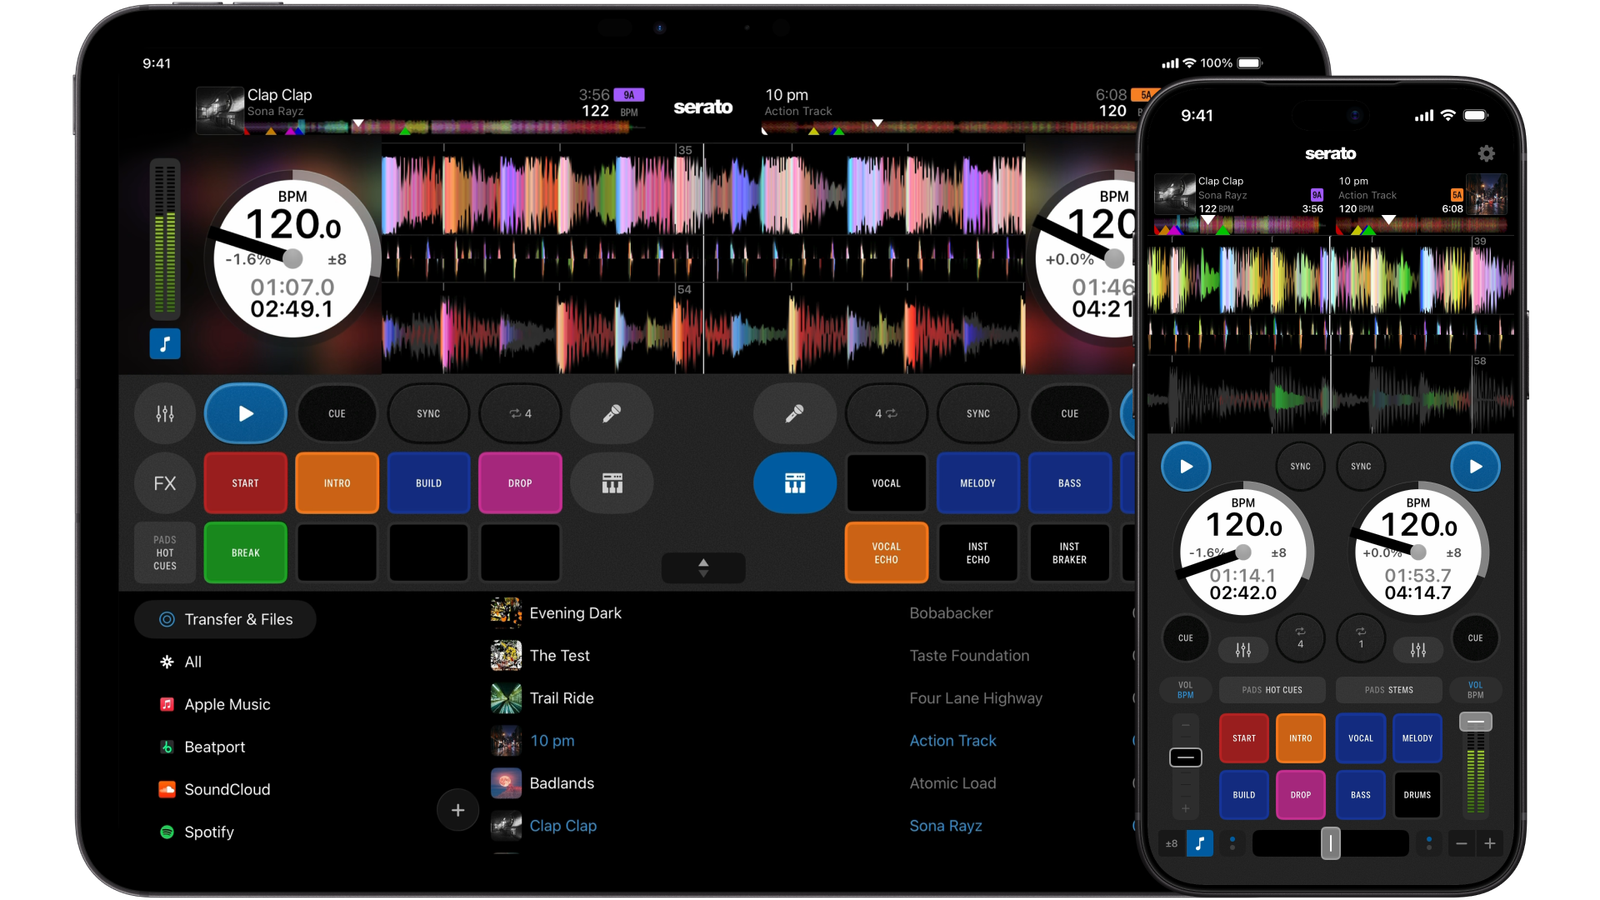Screen dimensions: 1600x900
Task: Activate VOCAL ECHO pad on iPad
Action: (x=886, y=552)
